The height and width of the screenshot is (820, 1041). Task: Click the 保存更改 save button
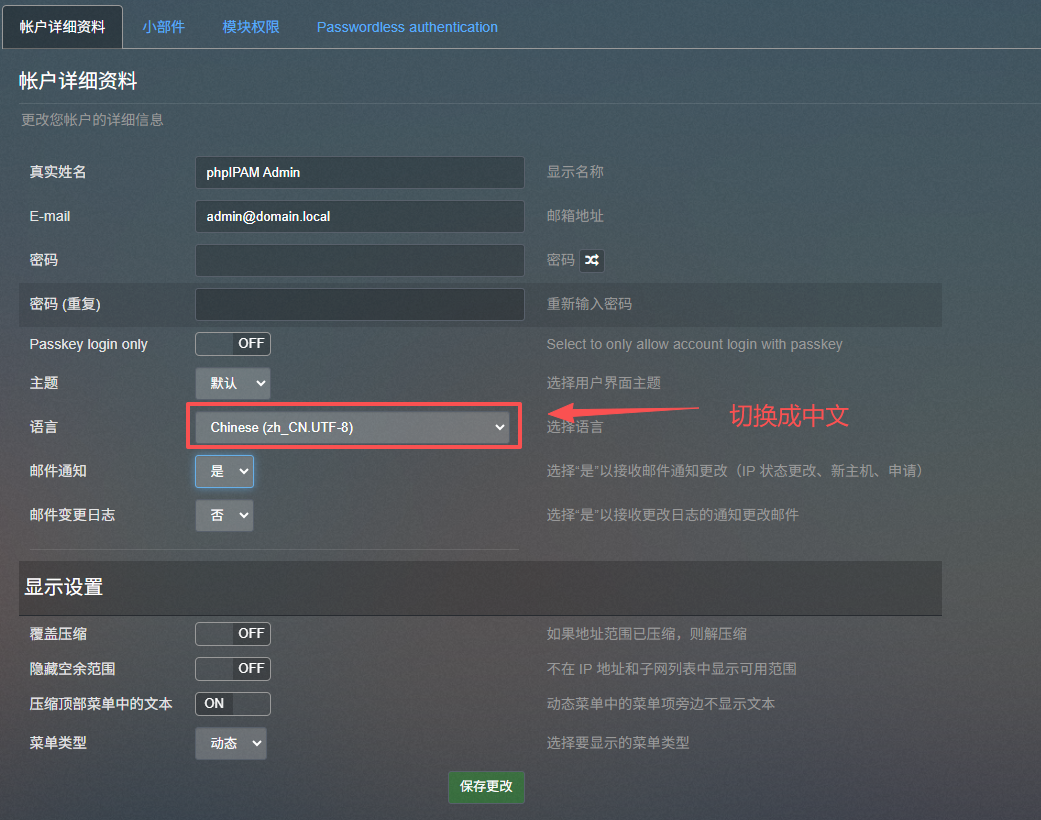486,787
